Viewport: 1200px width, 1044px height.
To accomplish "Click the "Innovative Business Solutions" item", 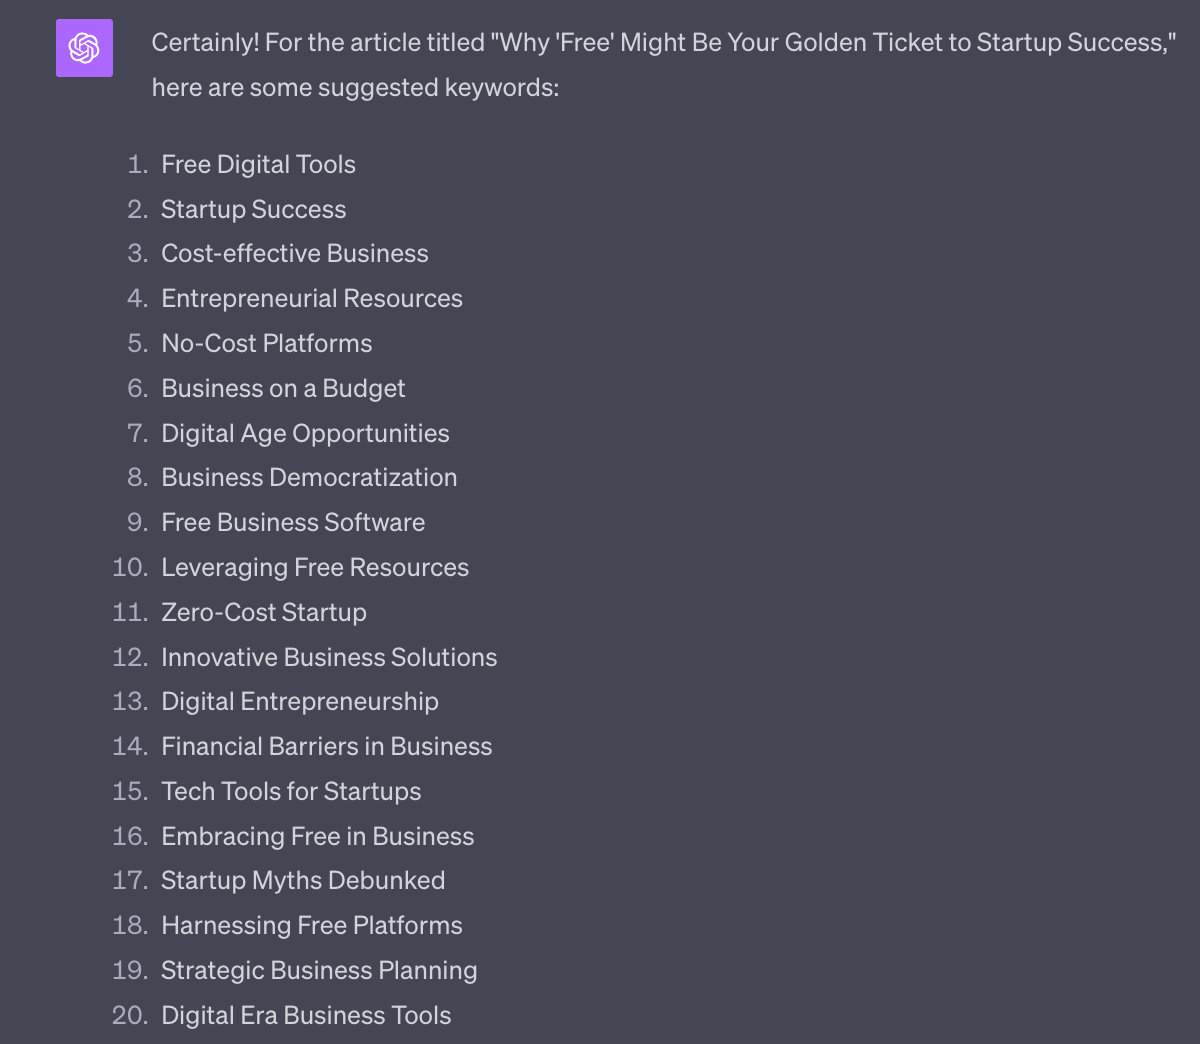I will (x=329, y=657).
